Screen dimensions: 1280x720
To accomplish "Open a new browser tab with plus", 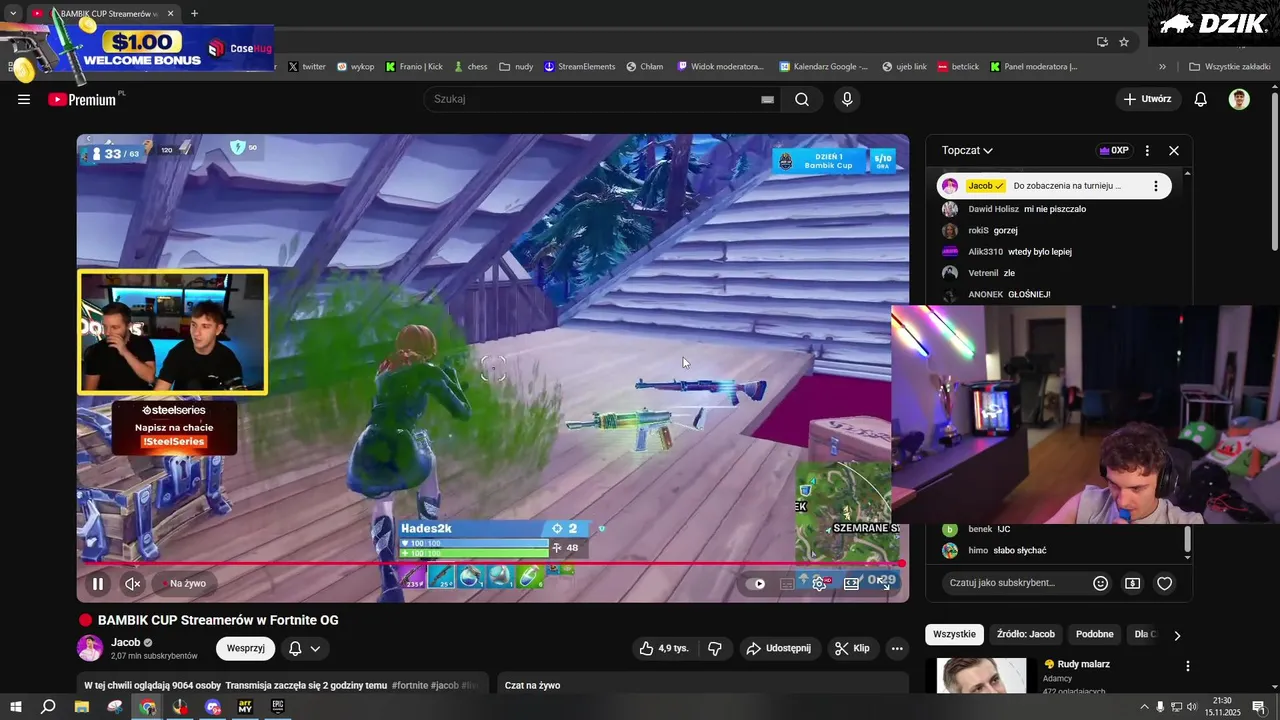I will (194, 14).
